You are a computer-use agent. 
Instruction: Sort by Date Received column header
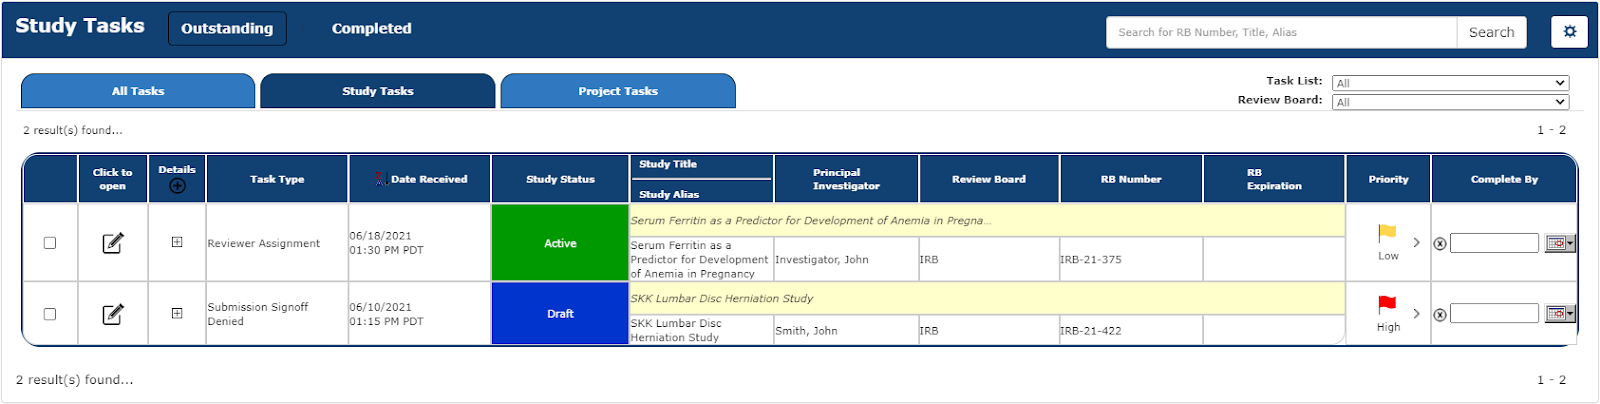[x=429, y=179]
